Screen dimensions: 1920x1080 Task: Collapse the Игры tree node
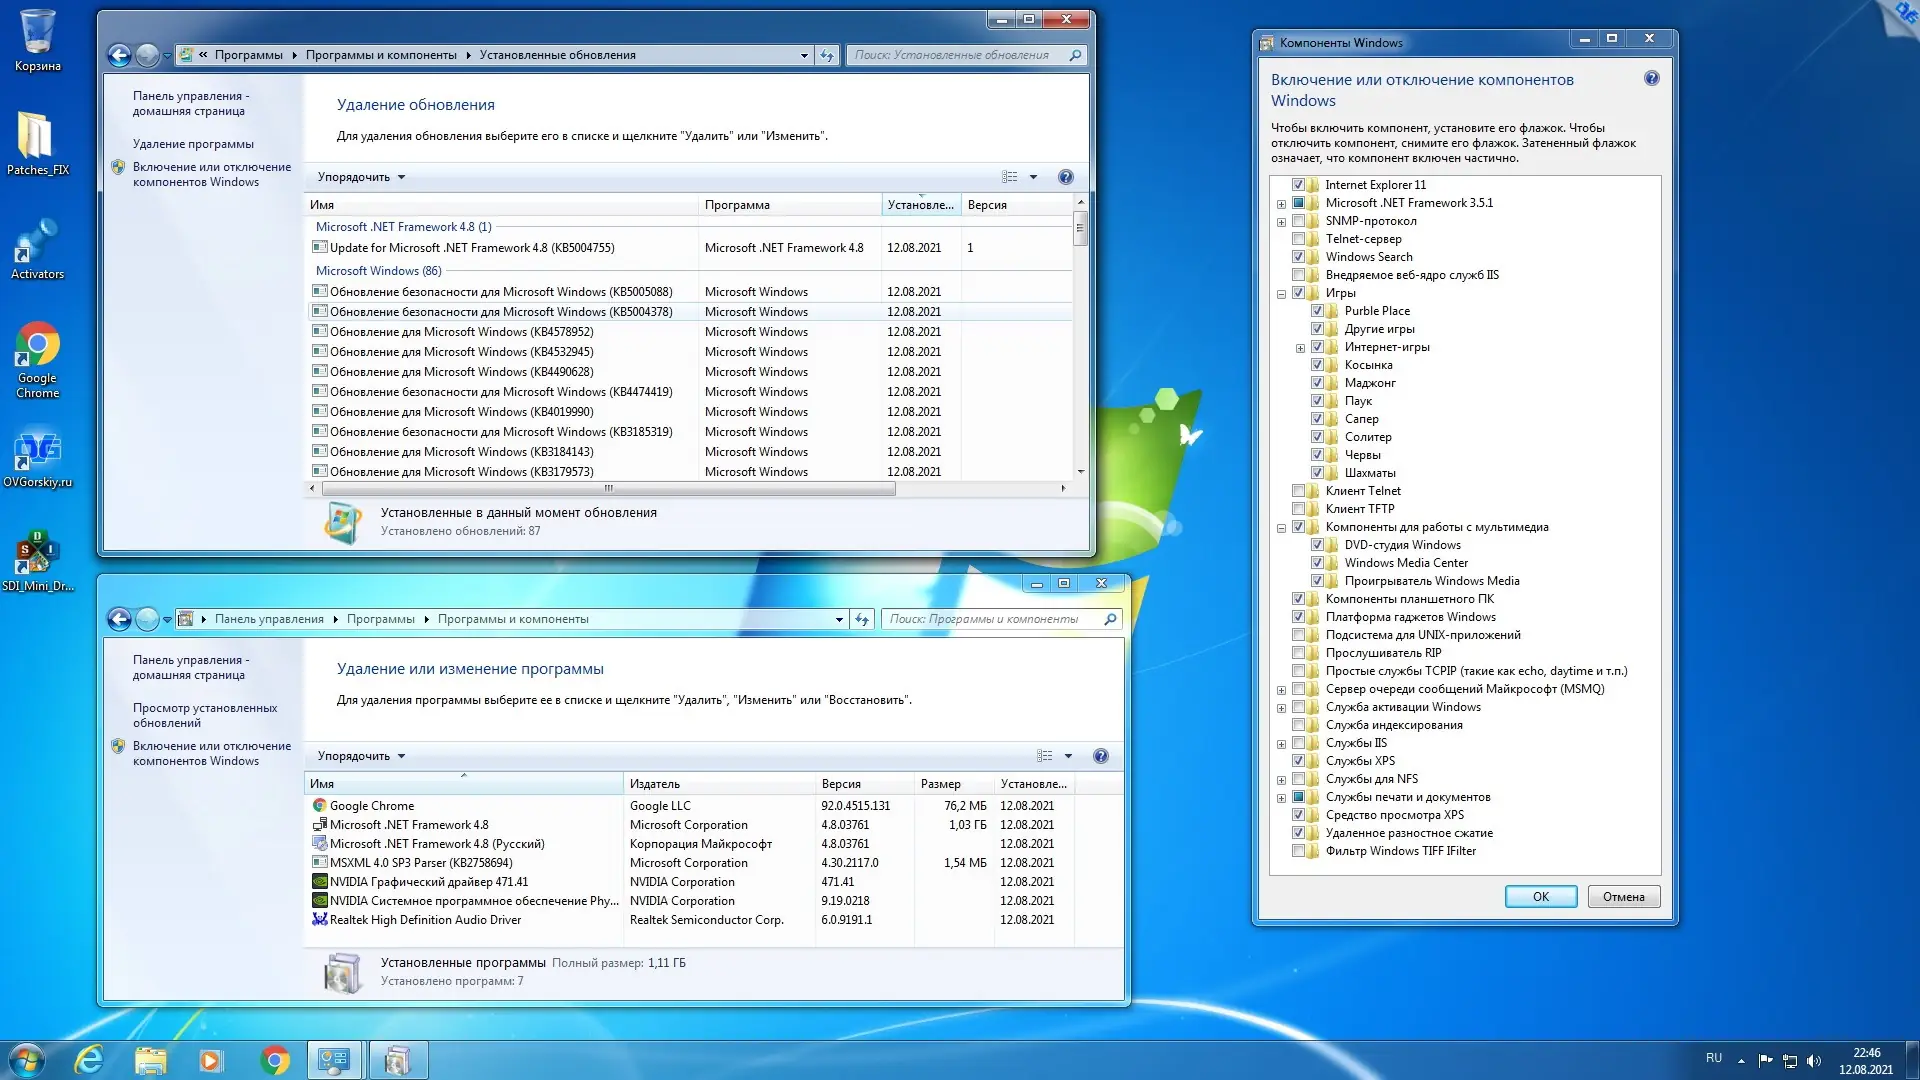tap(1282, 293)
